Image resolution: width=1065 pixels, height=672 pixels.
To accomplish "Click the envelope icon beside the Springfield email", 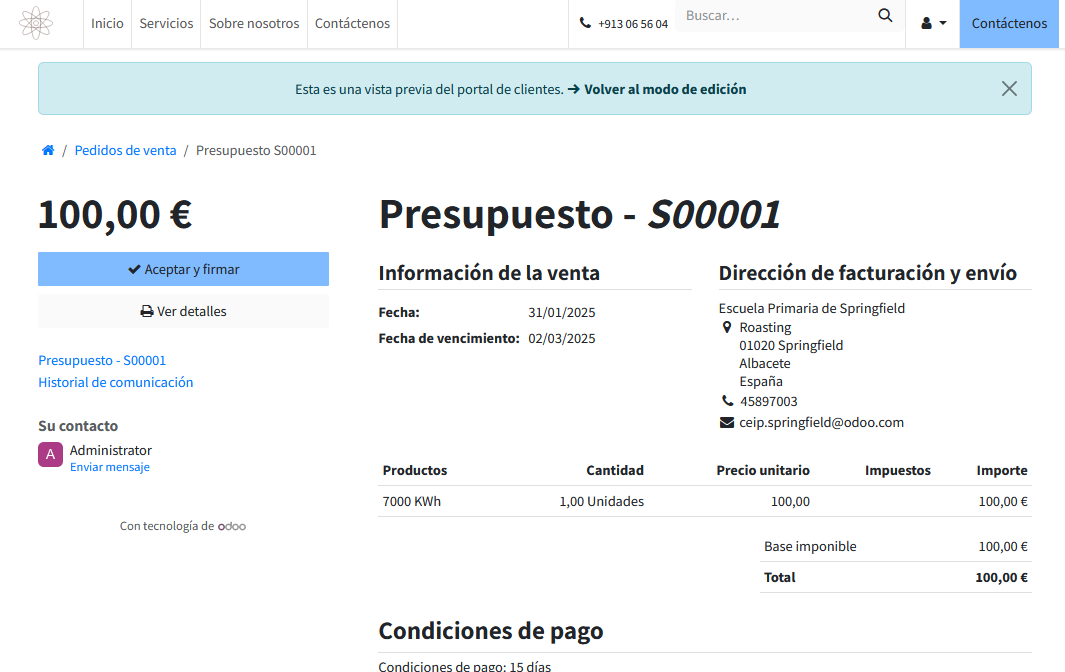I will 726,421.
